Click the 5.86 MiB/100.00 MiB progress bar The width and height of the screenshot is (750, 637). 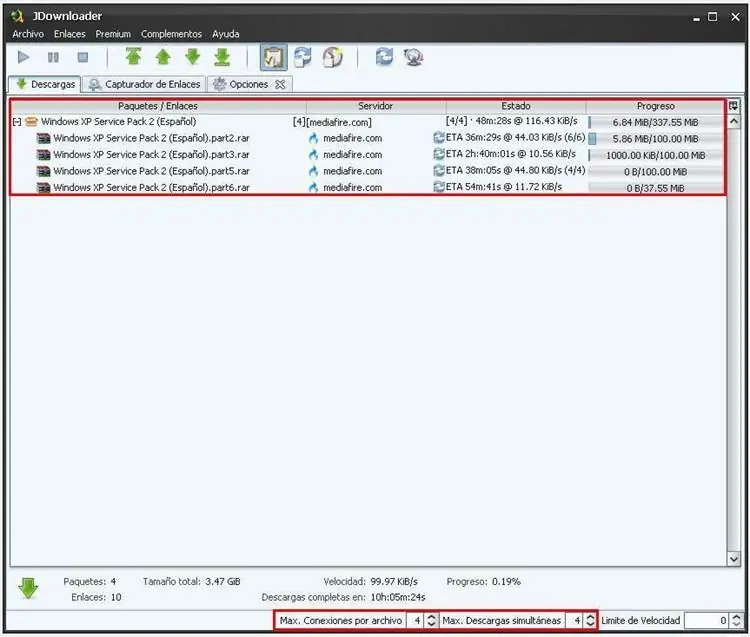655,139
